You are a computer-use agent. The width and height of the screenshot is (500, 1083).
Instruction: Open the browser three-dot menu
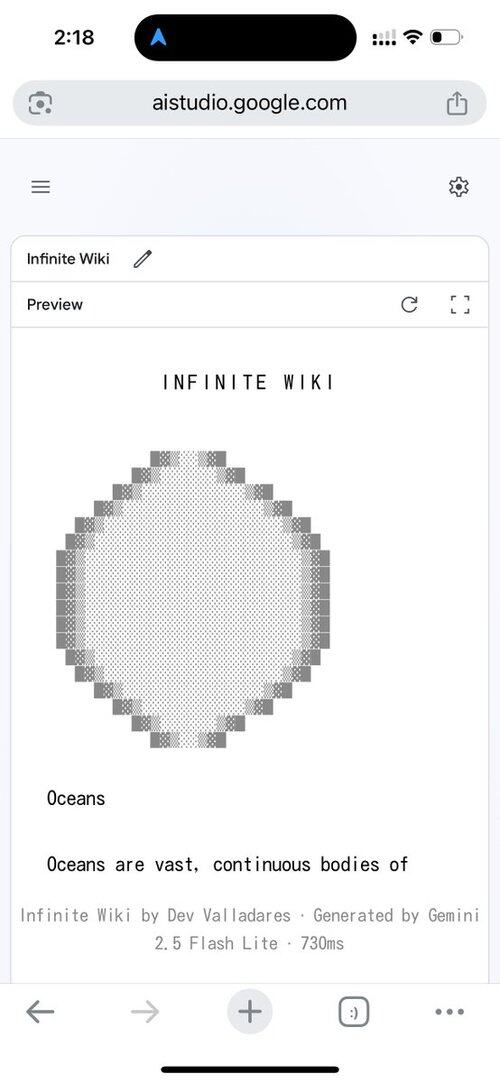pyautogui.click(x=450, y=1012)
